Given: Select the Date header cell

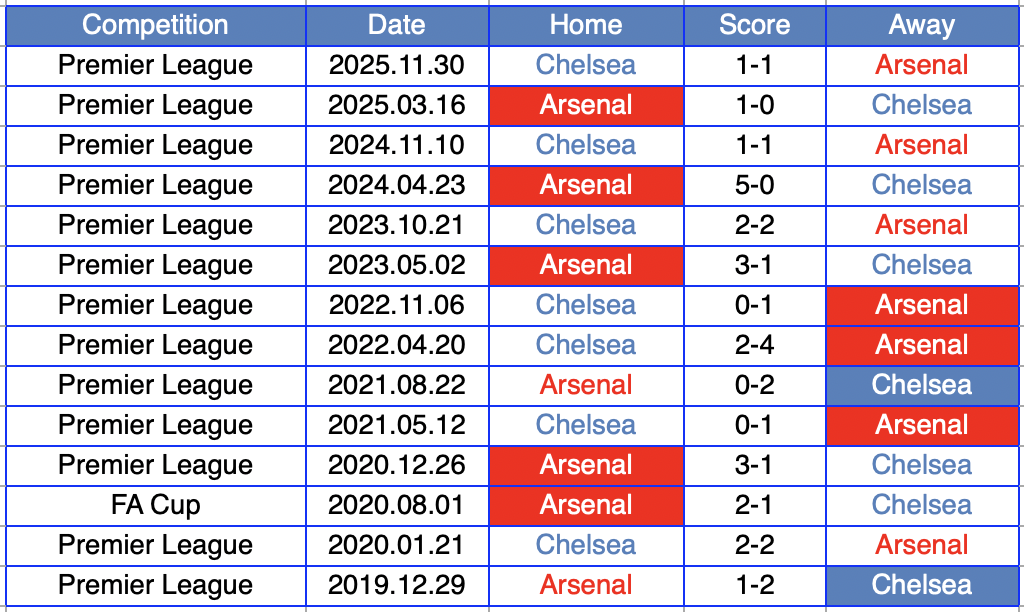Looking at the screenshot, I should 397,25.
